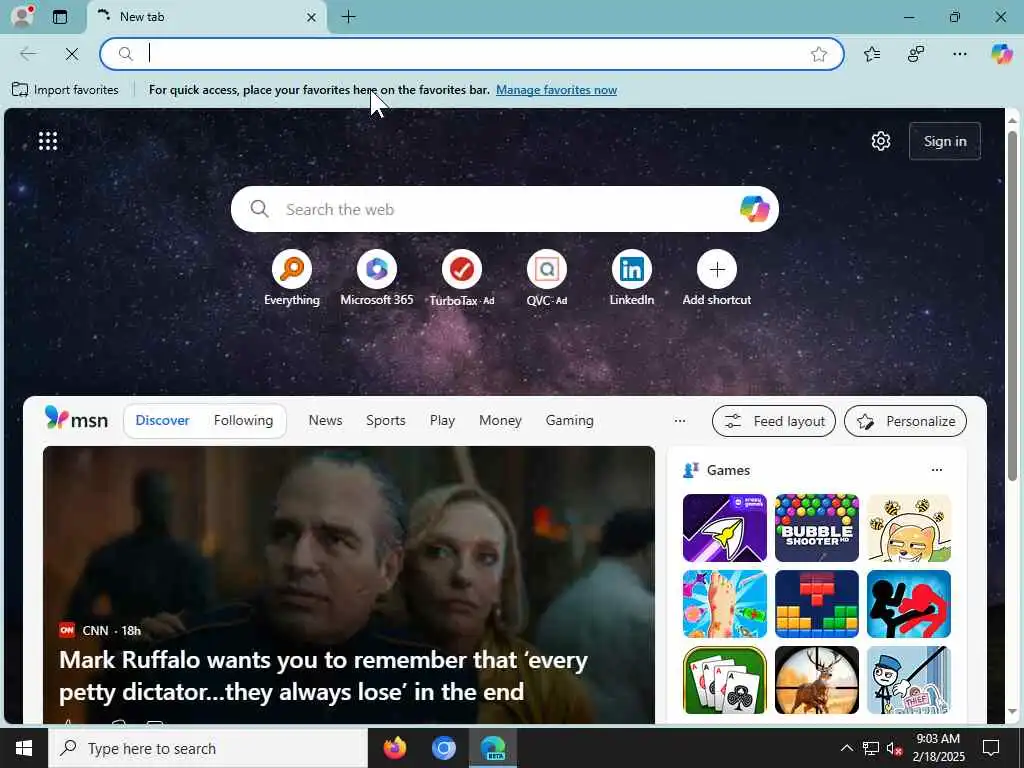1024x768 pixels.
Task: Click Add shortcut plus icon
Action: coord(717,269)
